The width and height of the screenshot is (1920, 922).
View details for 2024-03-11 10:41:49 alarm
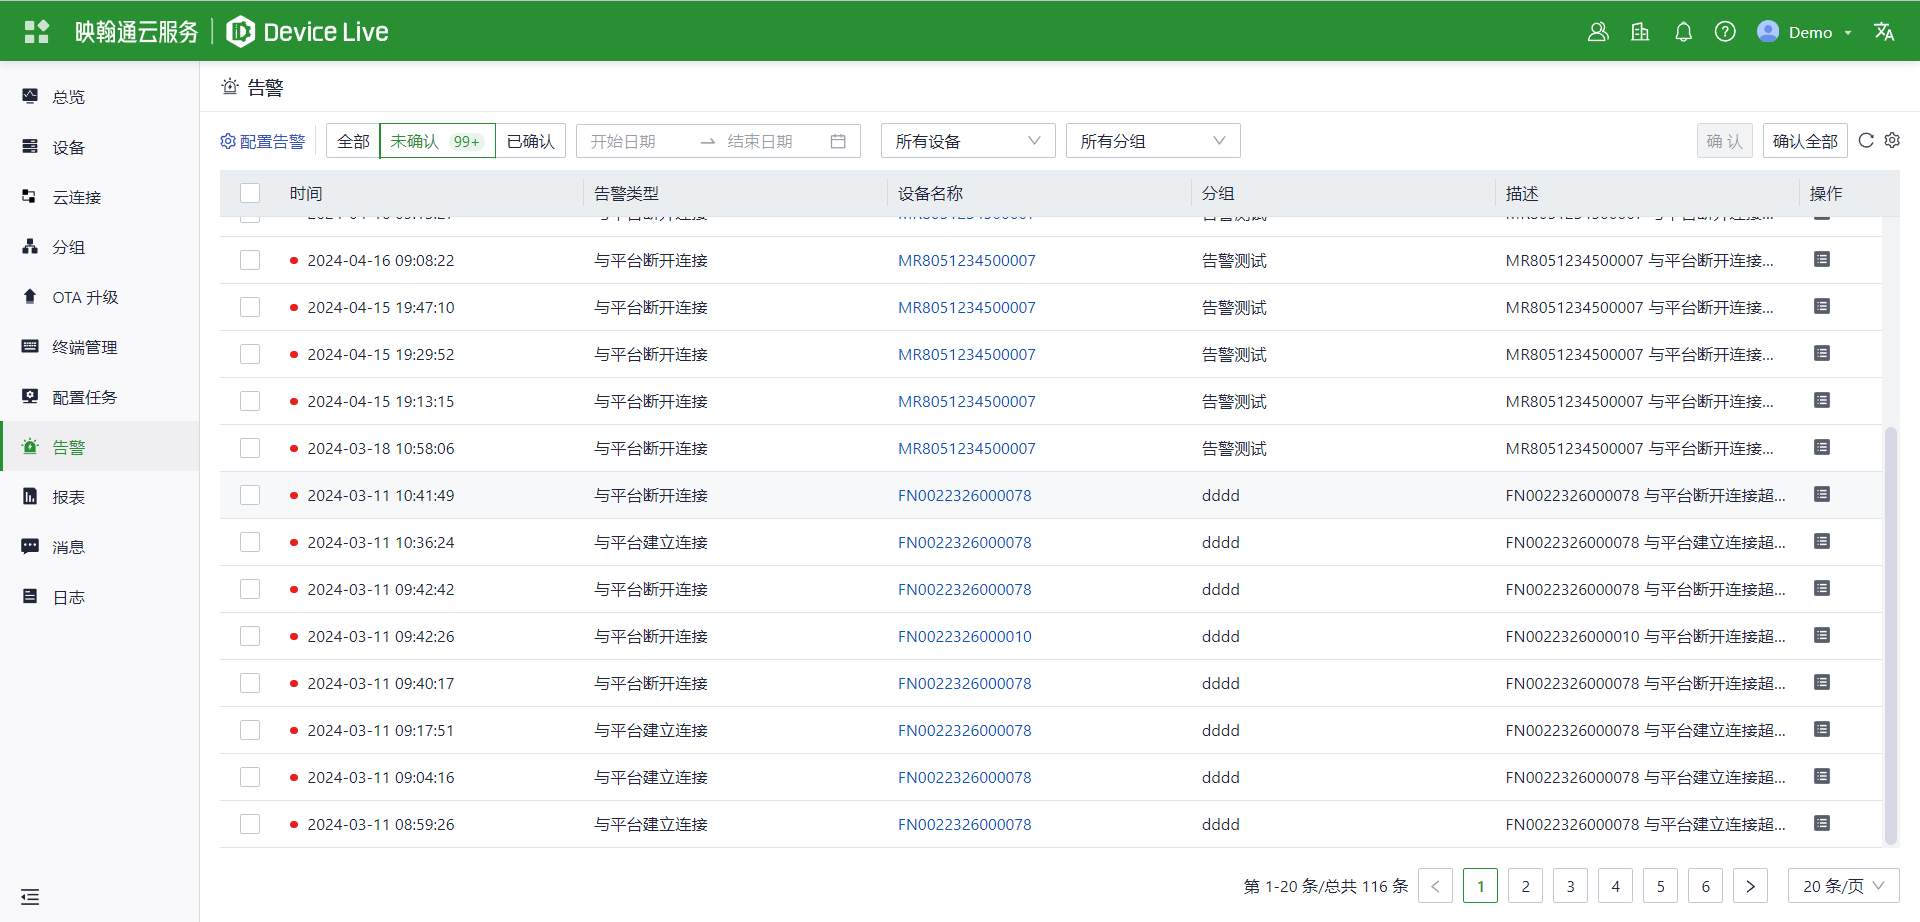click(x=1822, y=494)
